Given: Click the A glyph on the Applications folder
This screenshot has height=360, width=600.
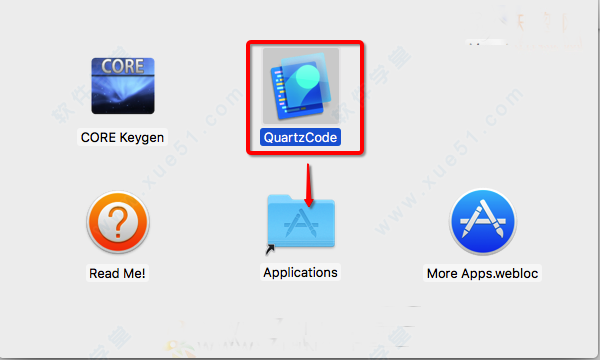Looking at the screenshot, I should pos(302,225).
